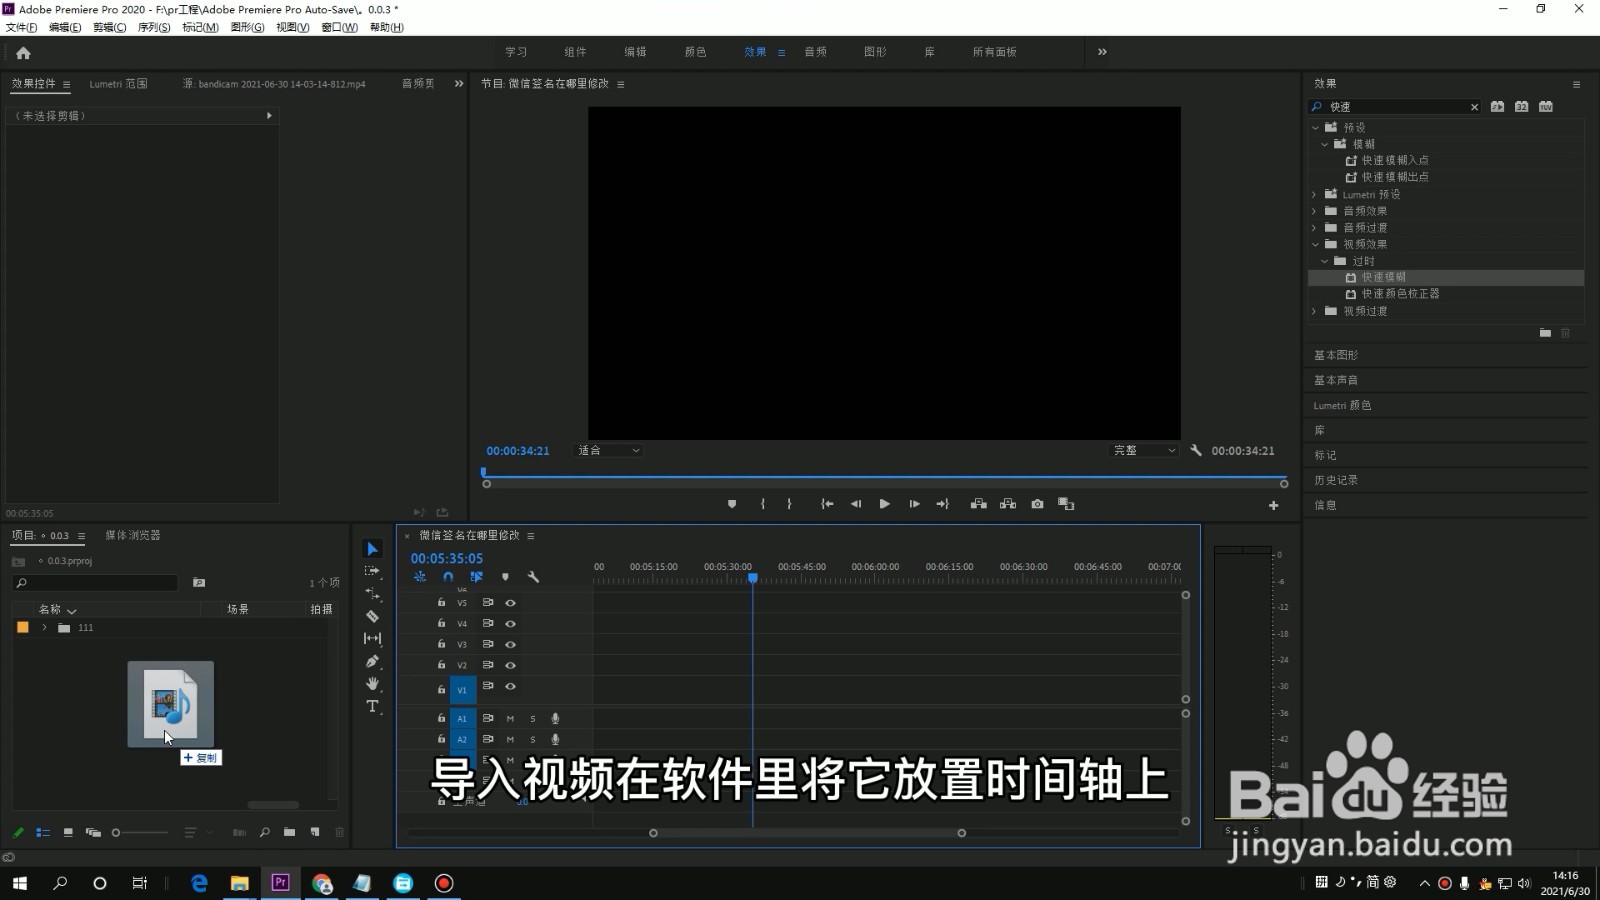Screen dimensions: 1600x900
Task: Open the 完整 playback resolution dropdown
Action: (x=1145, y=451)
